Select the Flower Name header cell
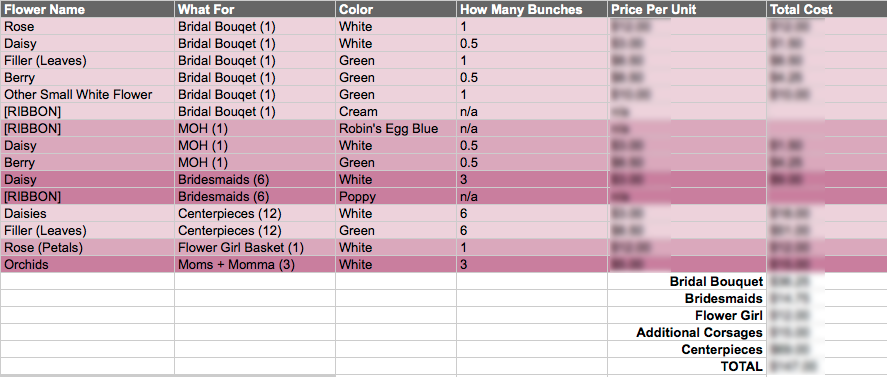 [87, 9]
